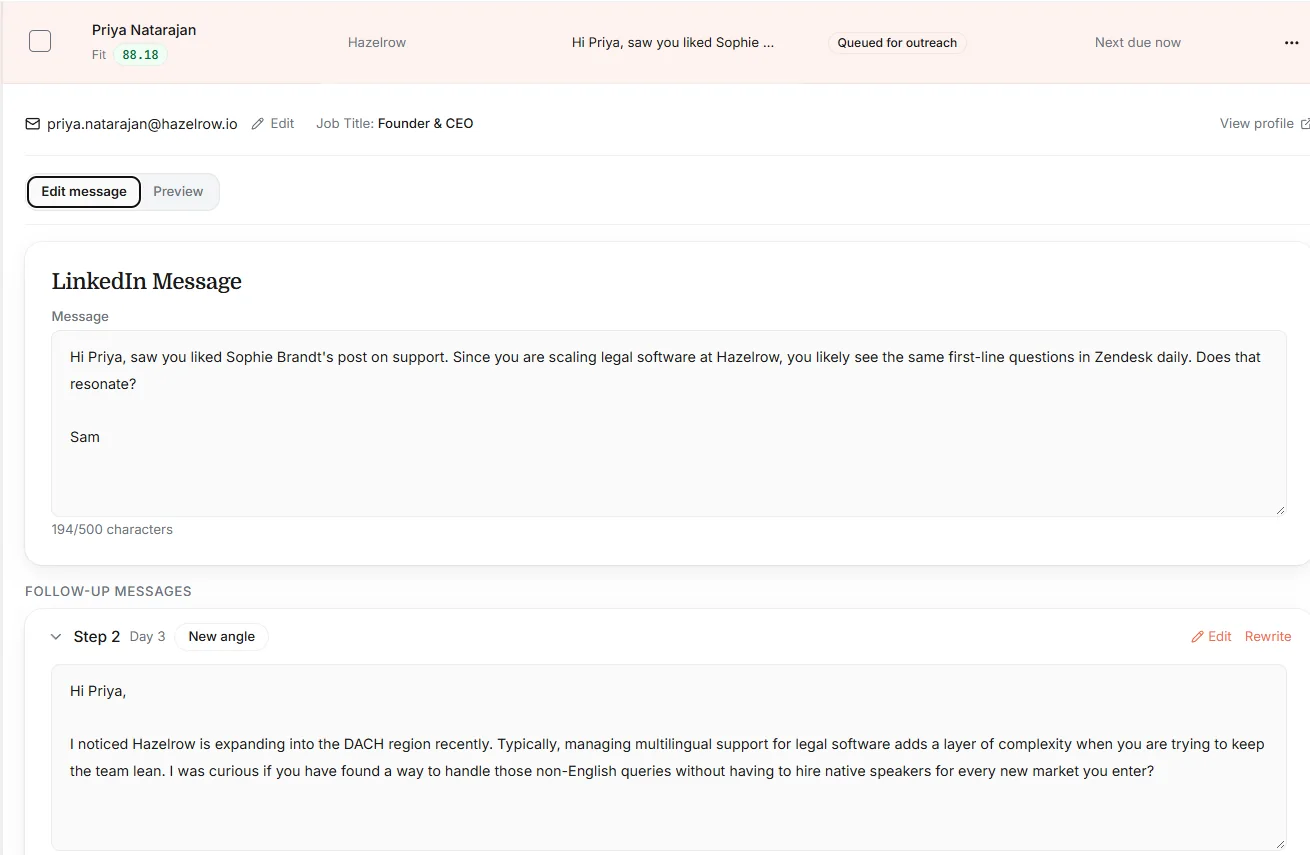Screen dimensions: 1310x855
Task: Click the Priya Natarajan name
Action: 144,30
